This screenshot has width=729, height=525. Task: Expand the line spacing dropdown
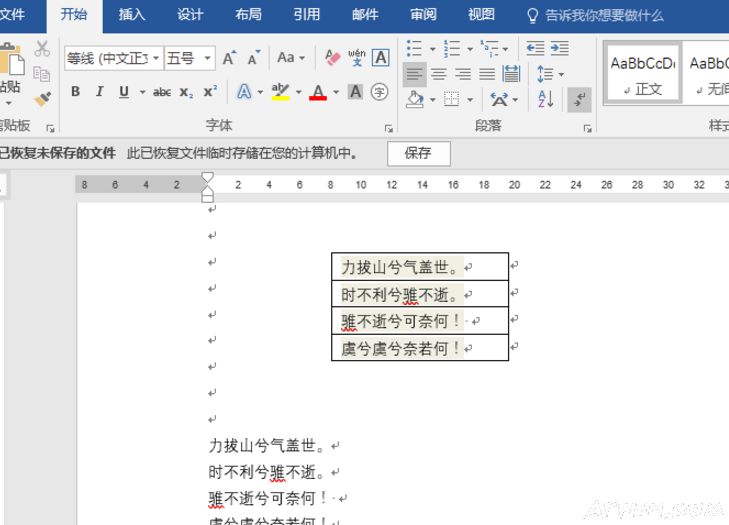[562, 74]
